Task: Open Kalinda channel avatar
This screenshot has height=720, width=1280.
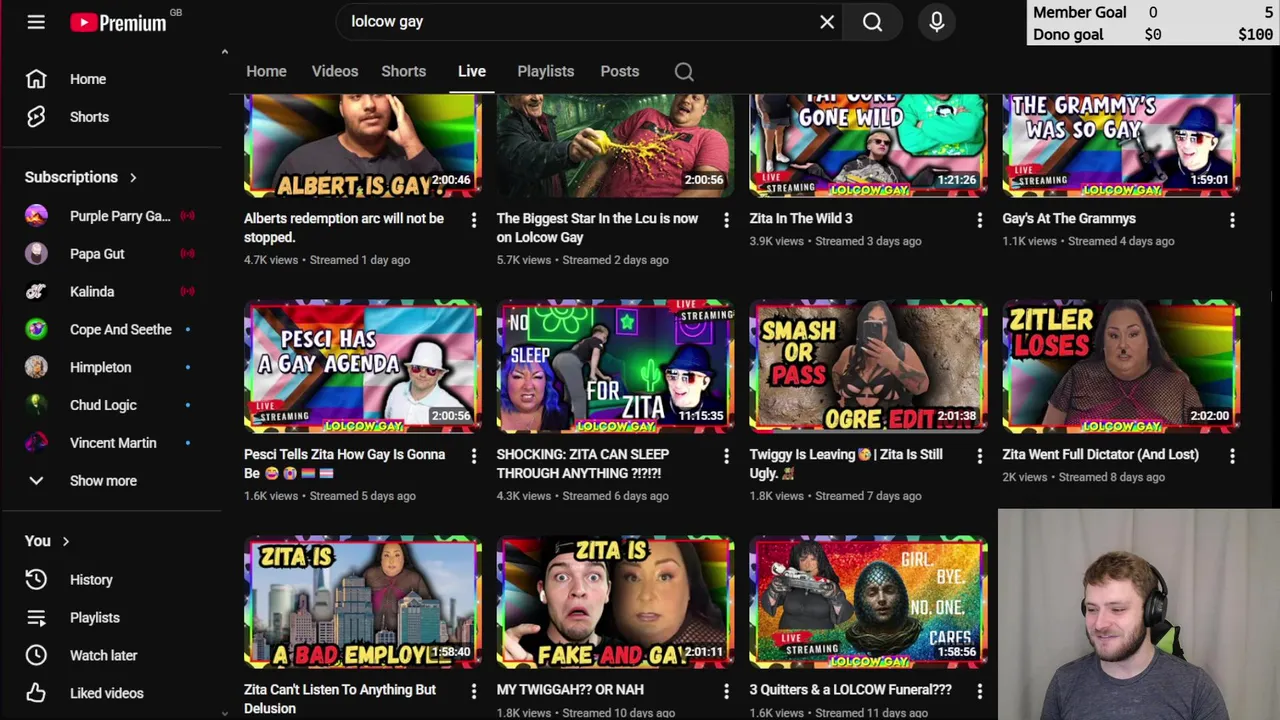Action: [x=36, y=292]
